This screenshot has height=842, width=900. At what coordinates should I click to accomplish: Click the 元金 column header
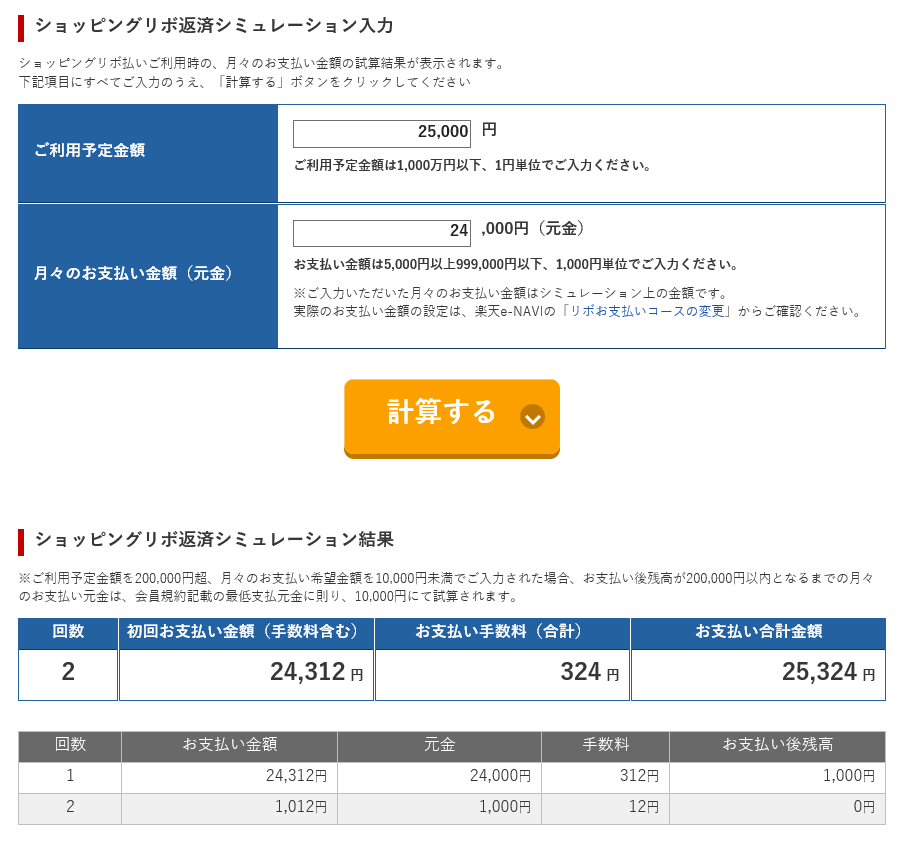(x=440, y=746)
